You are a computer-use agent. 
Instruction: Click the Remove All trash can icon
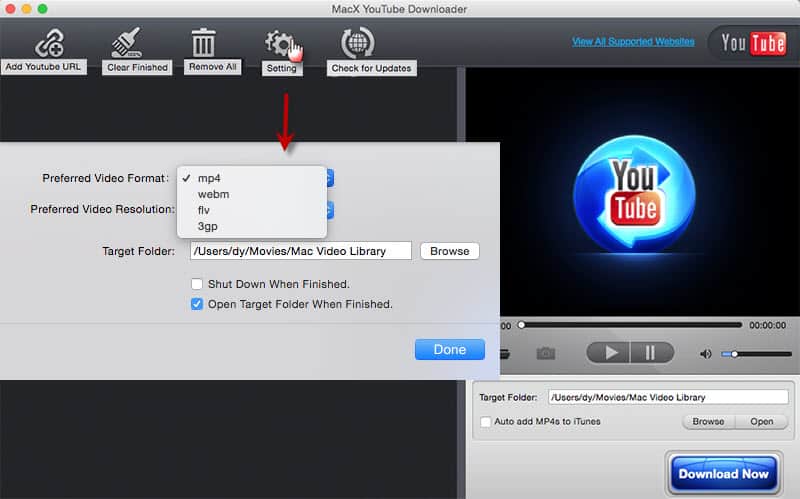[x=203, y=42]
